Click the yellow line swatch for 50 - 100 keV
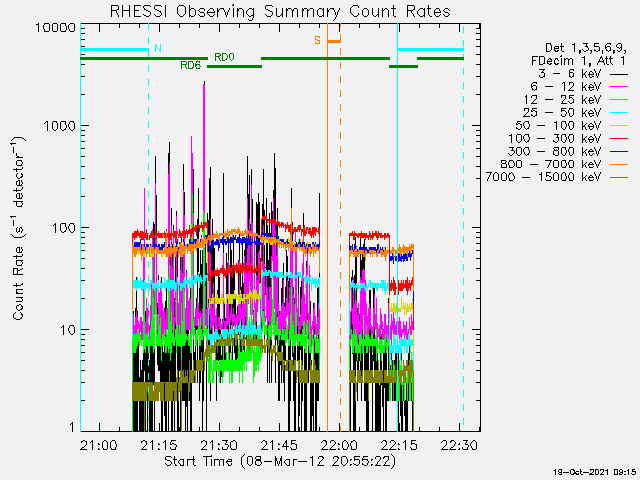This screenshot has width=640, height=480. click(x=619, y=126)
